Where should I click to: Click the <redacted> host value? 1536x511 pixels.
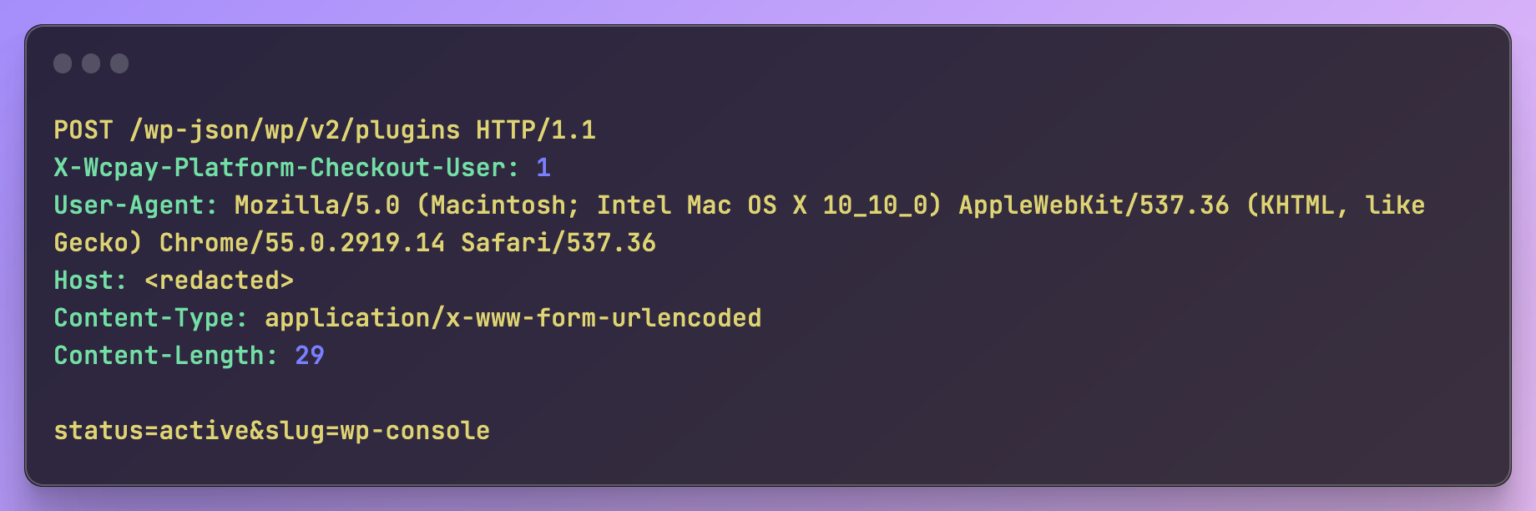coord(219,281)
